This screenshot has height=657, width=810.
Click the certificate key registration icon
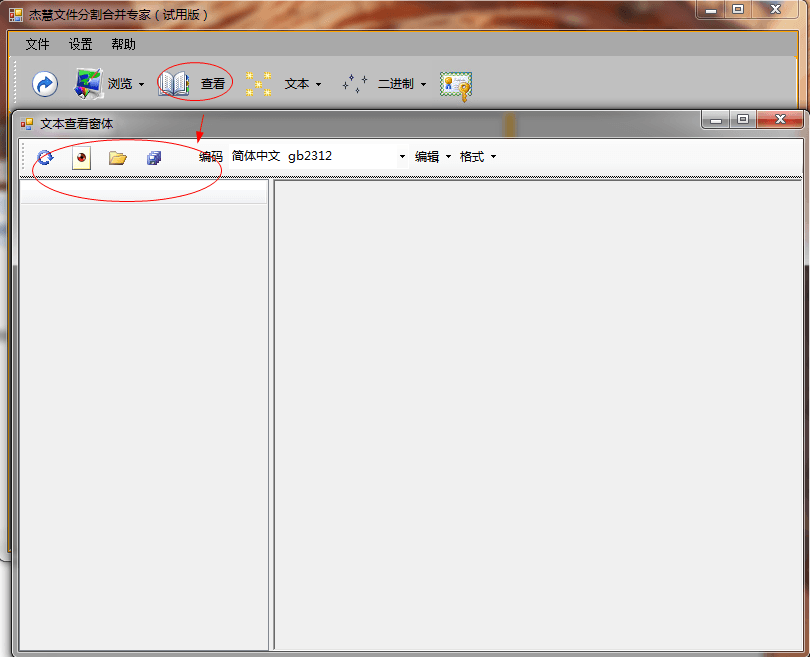click(x=456, y=85)
